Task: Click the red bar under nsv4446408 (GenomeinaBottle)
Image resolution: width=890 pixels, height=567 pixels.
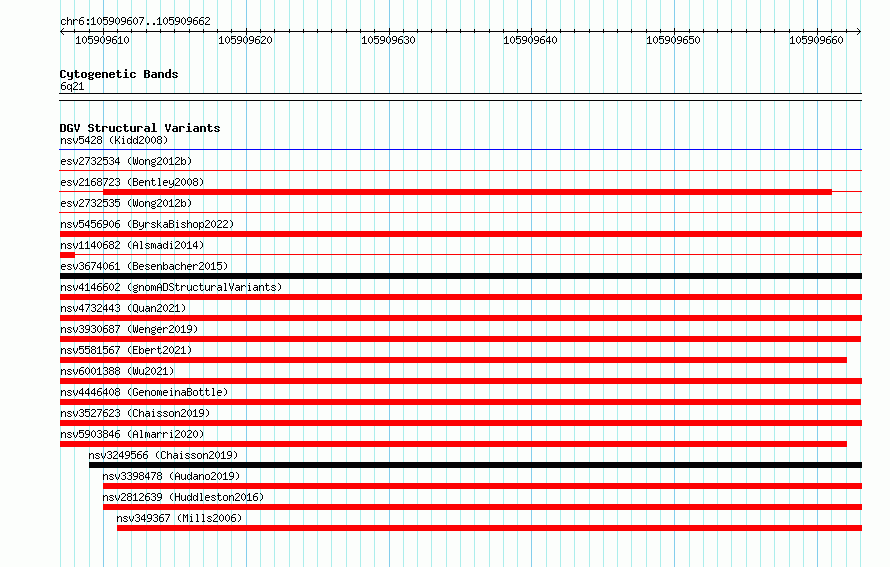Action: [460, 402]
